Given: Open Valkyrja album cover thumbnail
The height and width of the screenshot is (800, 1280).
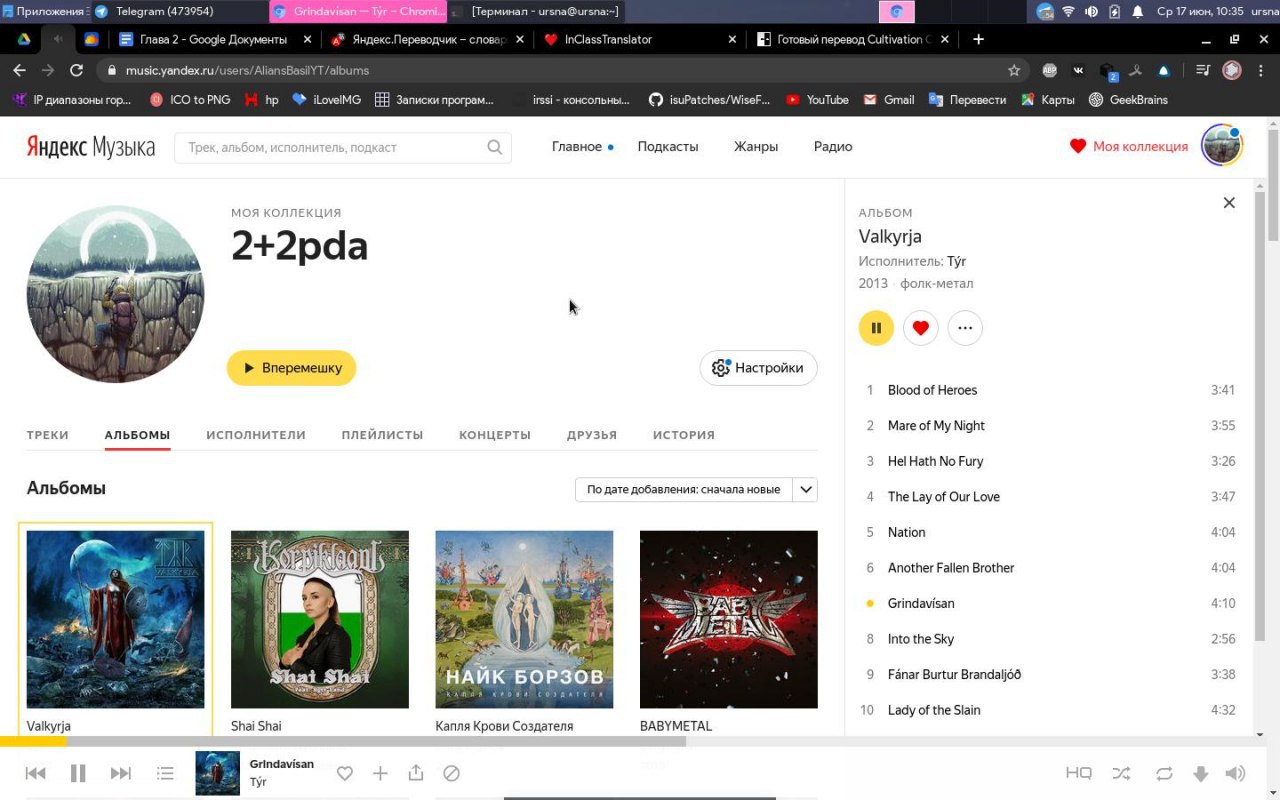Looking at the screenshot, I should coord(115,619).
